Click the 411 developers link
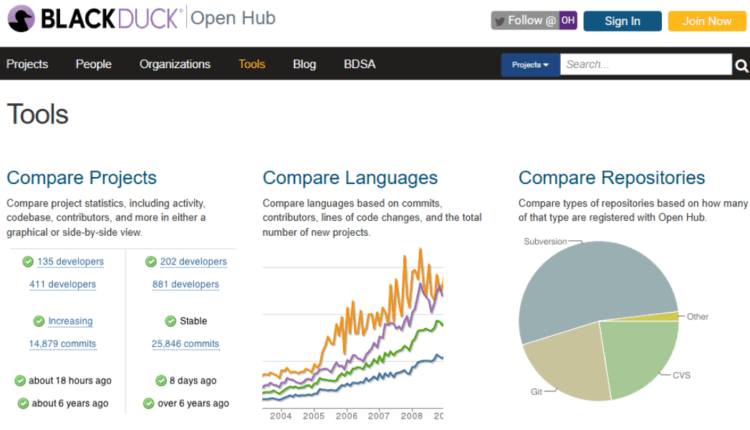 (63, 284)
